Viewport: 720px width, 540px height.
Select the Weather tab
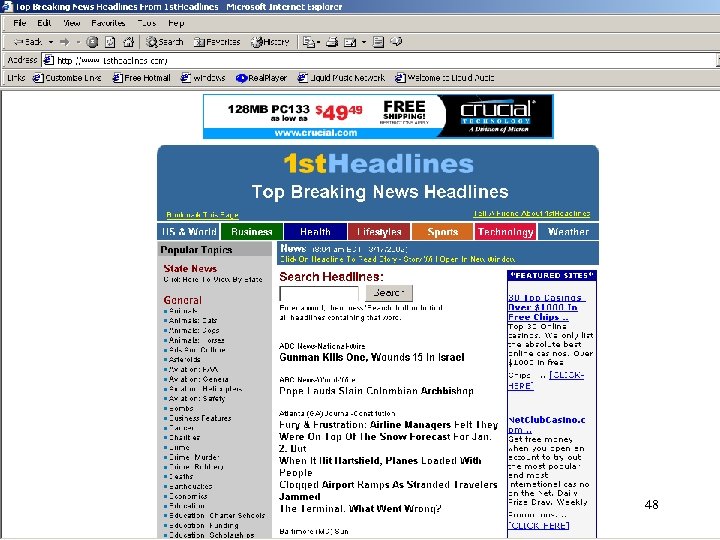tap(568, 232)
